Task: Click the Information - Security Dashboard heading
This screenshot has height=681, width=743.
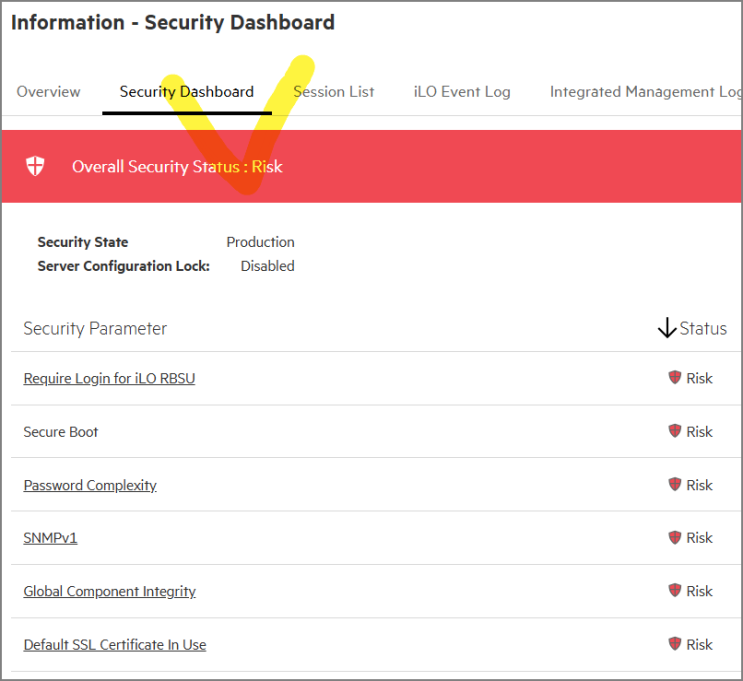Action: tap(173, 23)
